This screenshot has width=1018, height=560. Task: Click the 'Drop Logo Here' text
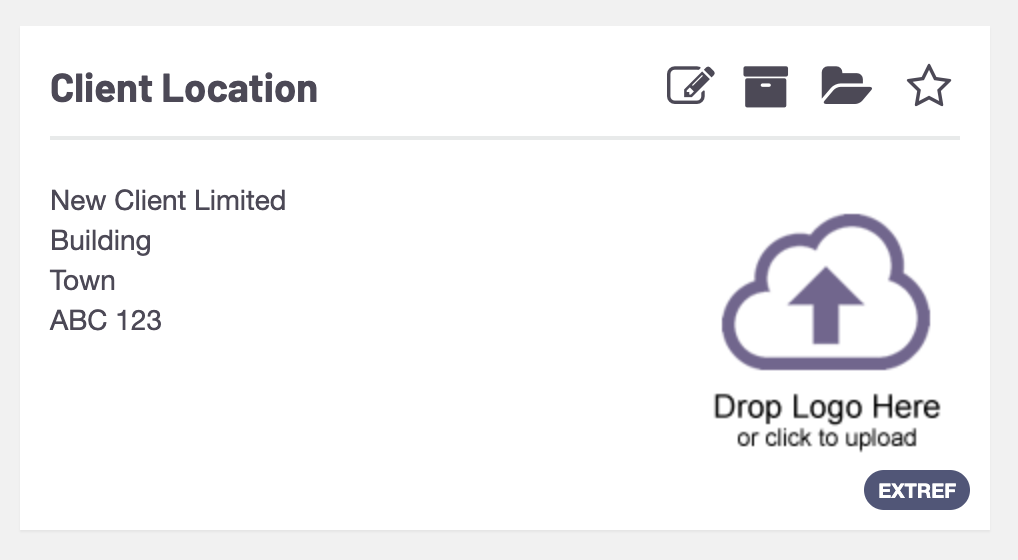[826, 408]
